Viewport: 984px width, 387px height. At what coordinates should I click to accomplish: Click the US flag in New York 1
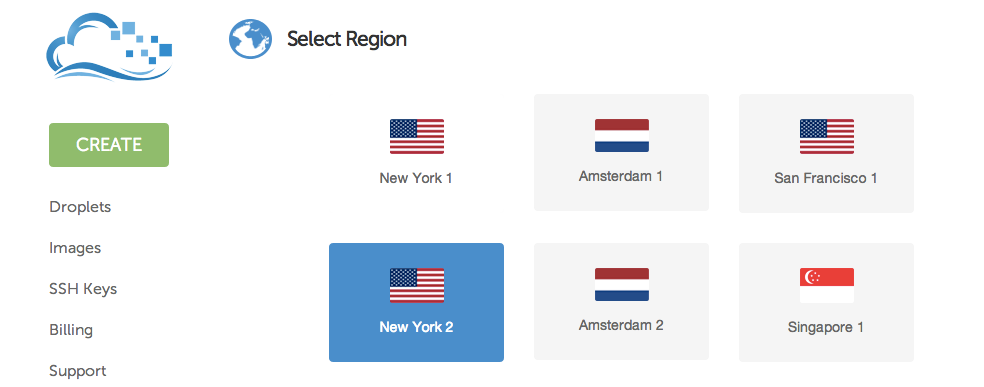click(417, 136)
